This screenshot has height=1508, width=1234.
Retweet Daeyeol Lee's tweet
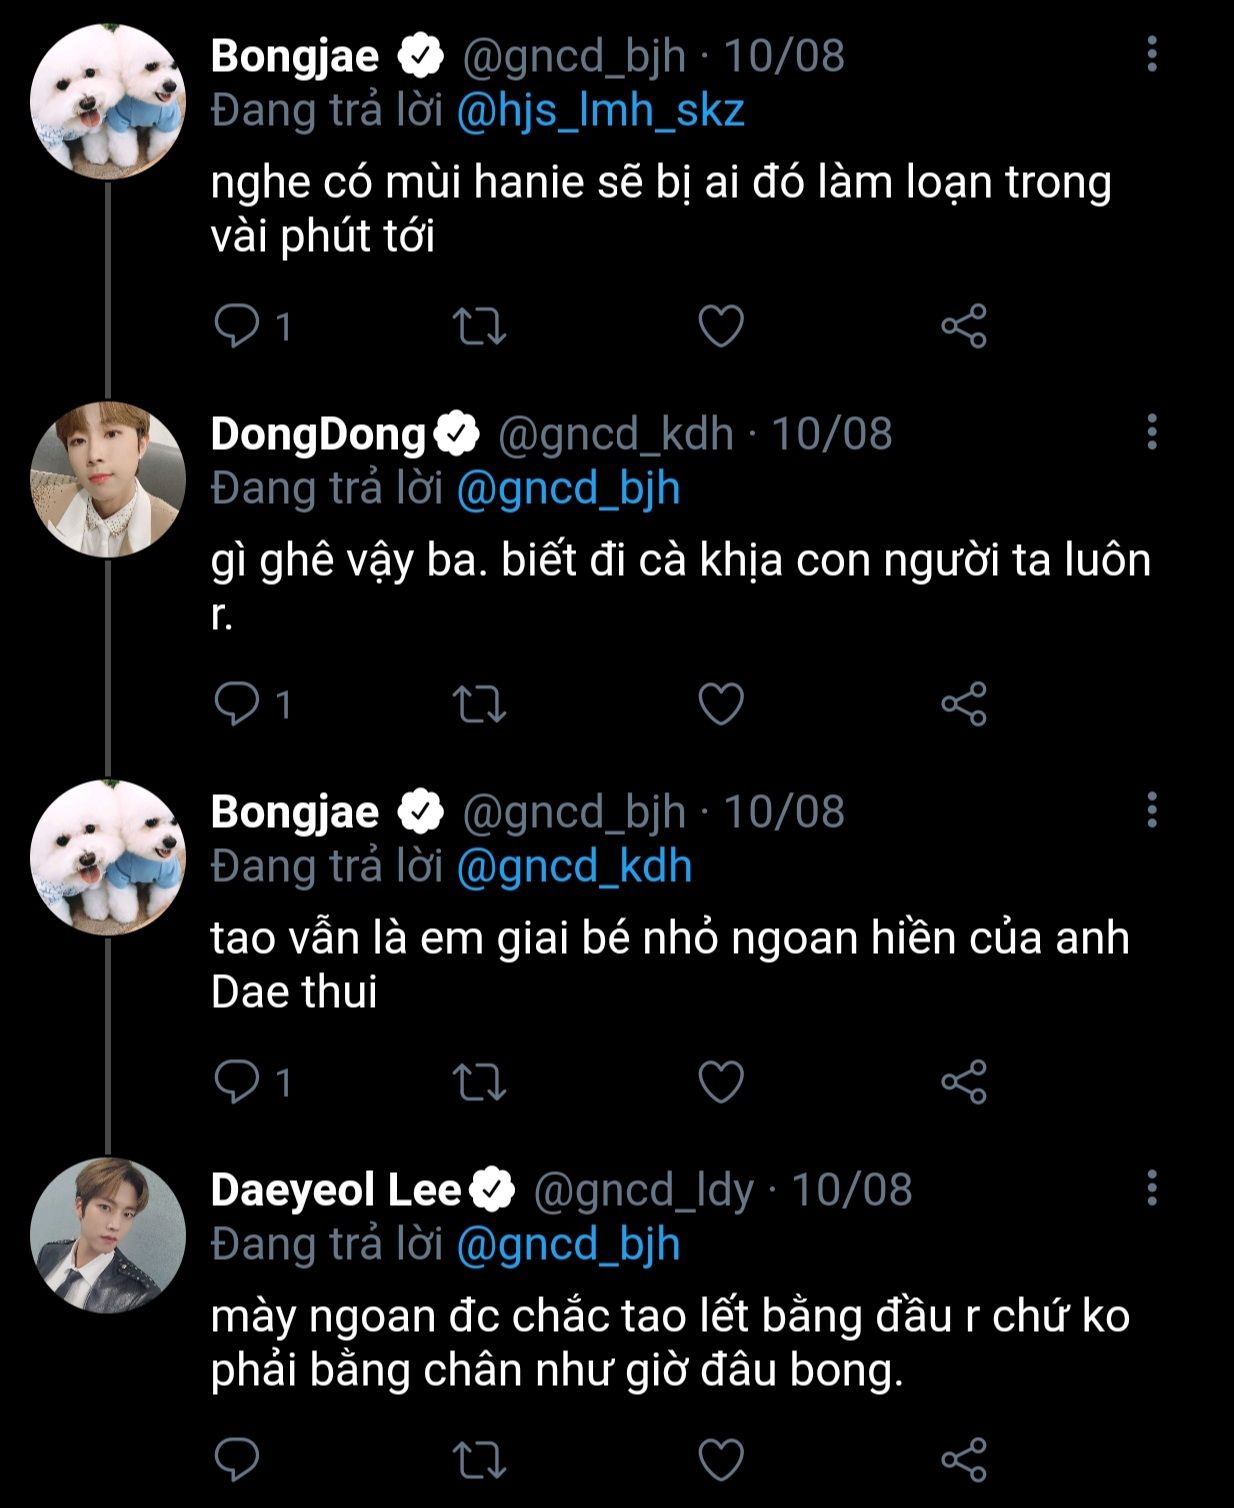tap(480, 1460)
